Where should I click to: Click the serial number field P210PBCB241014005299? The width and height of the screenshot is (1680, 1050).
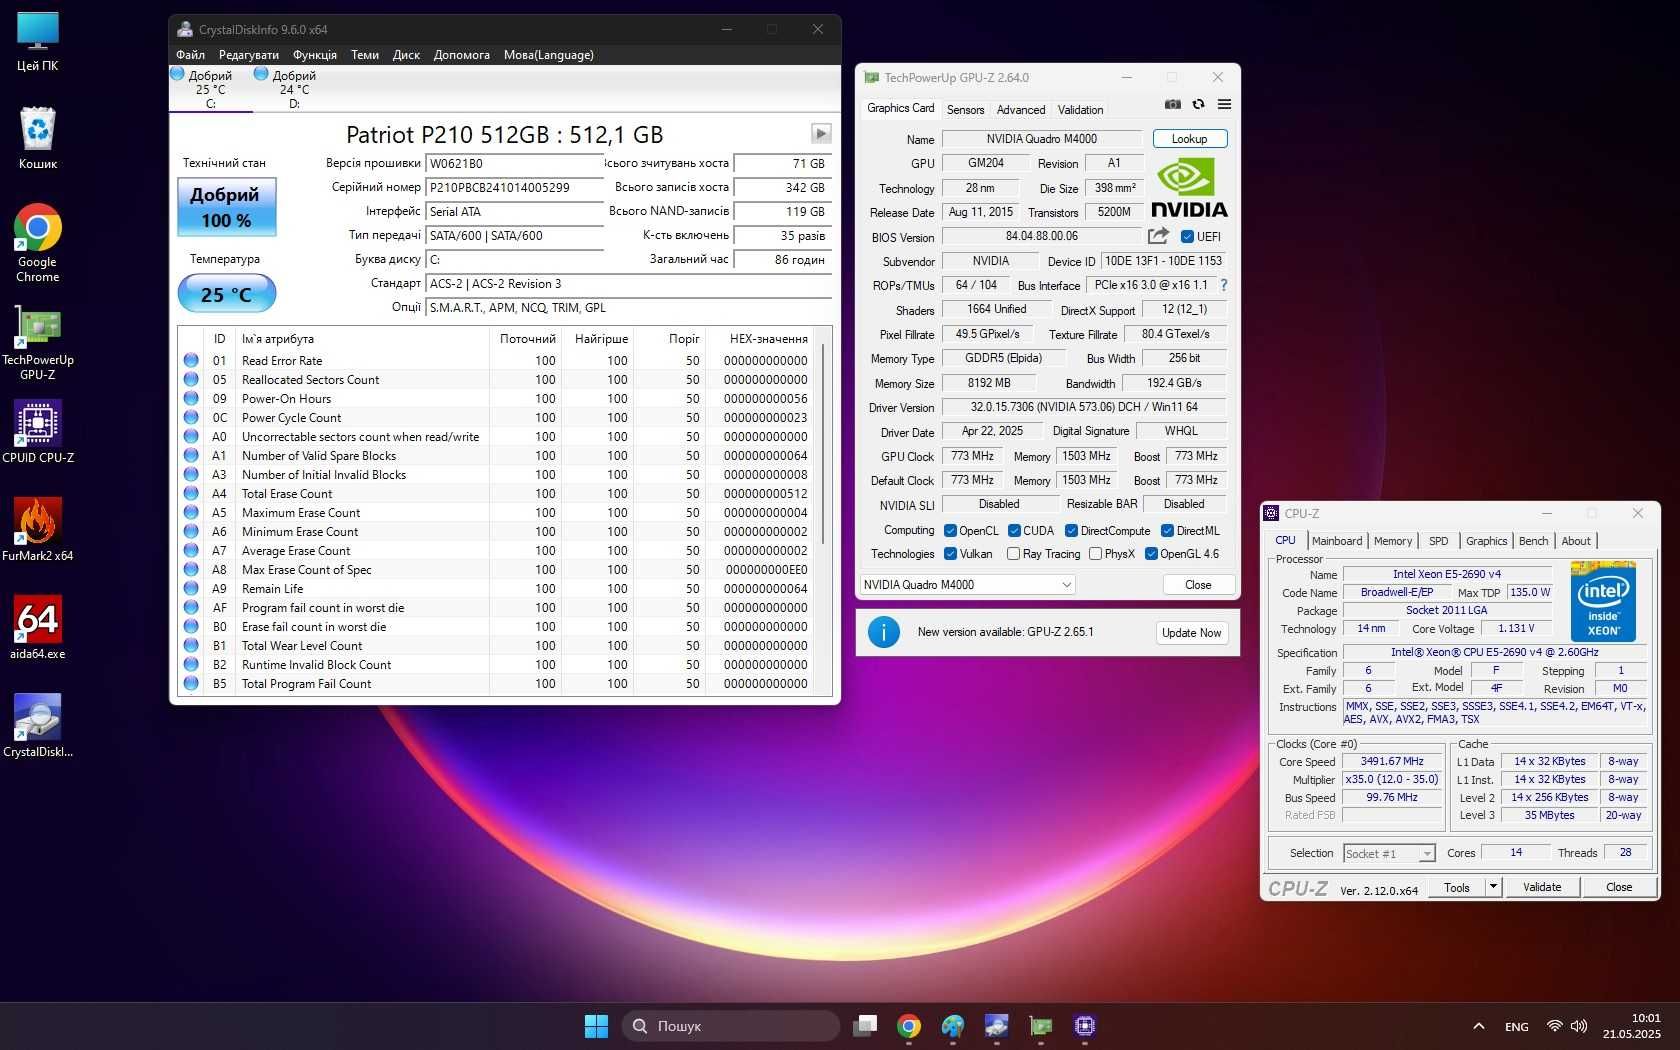point(514,187)
